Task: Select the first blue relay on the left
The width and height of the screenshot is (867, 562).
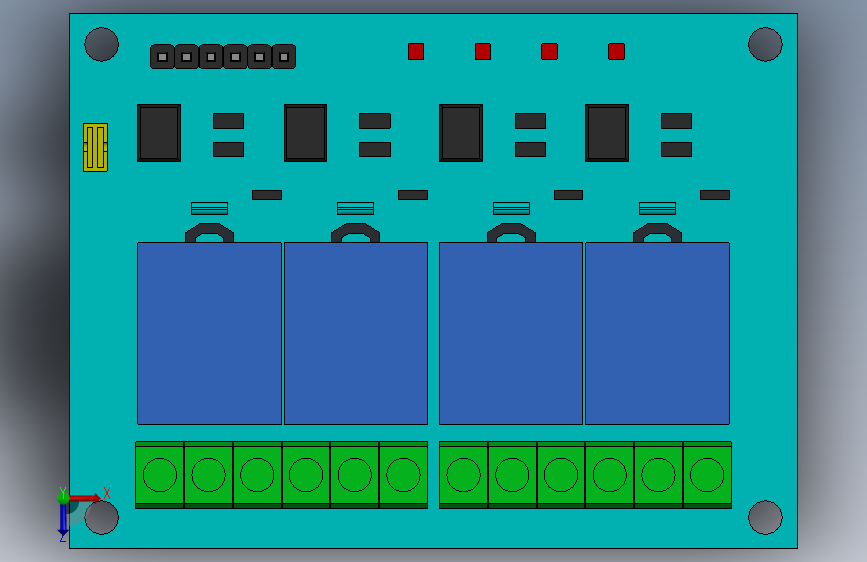Action: coord(210,334)
